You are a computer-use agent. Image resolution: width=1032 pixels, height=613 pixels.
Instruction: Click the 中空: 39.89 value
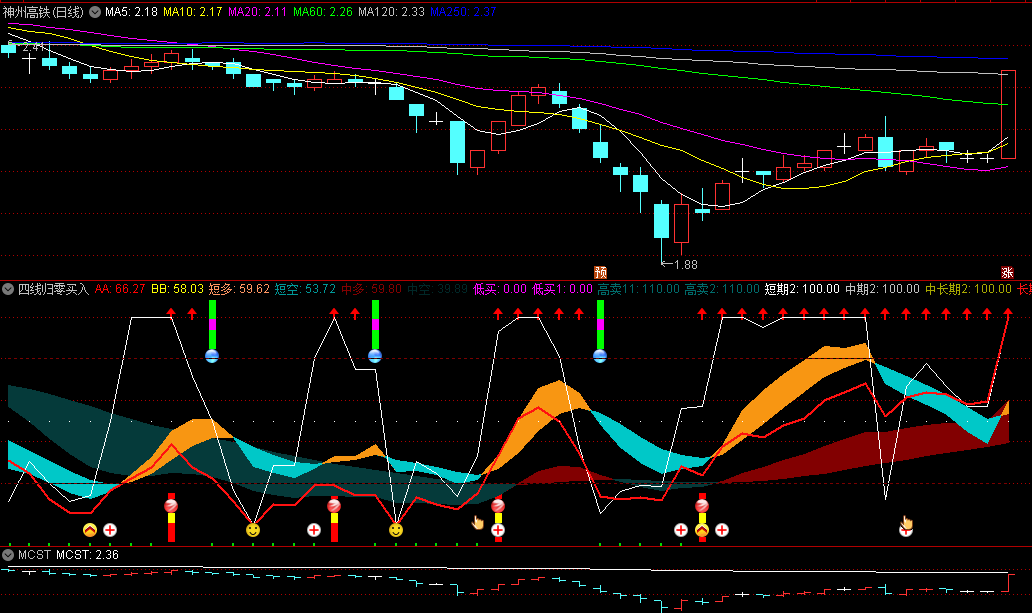437,289
